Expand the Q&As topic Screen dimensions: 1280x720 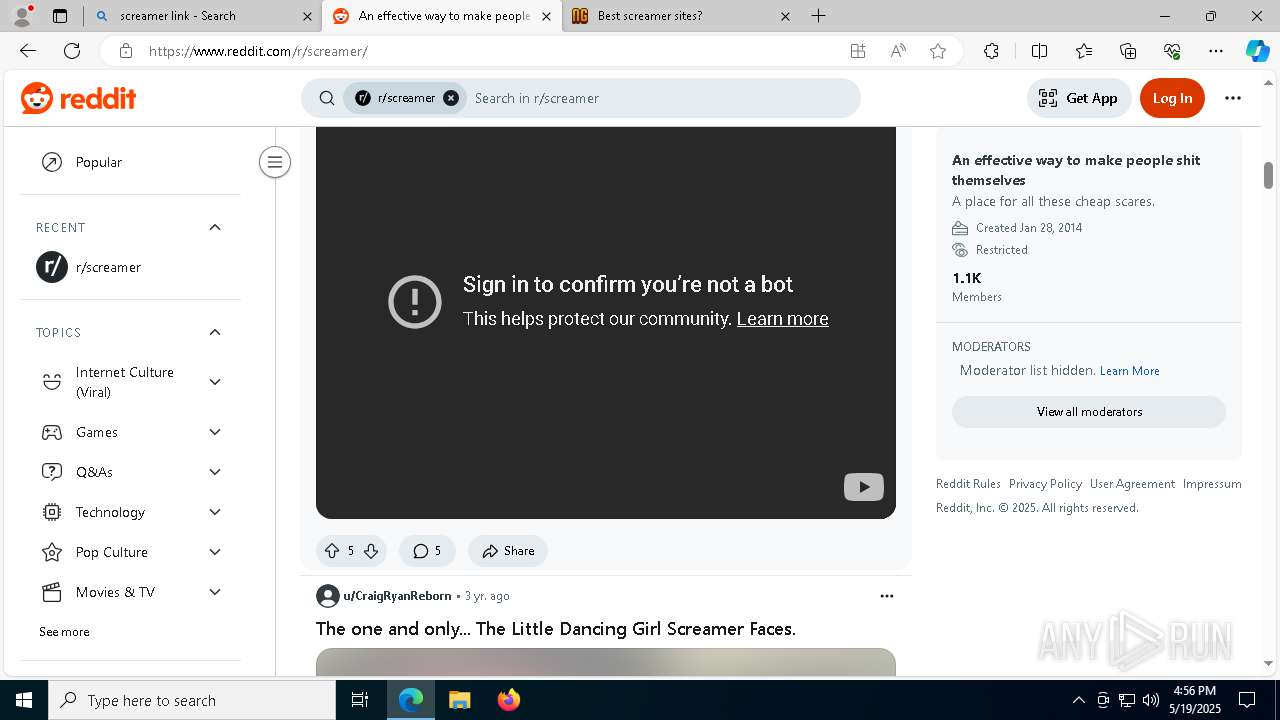coord(214,472)
